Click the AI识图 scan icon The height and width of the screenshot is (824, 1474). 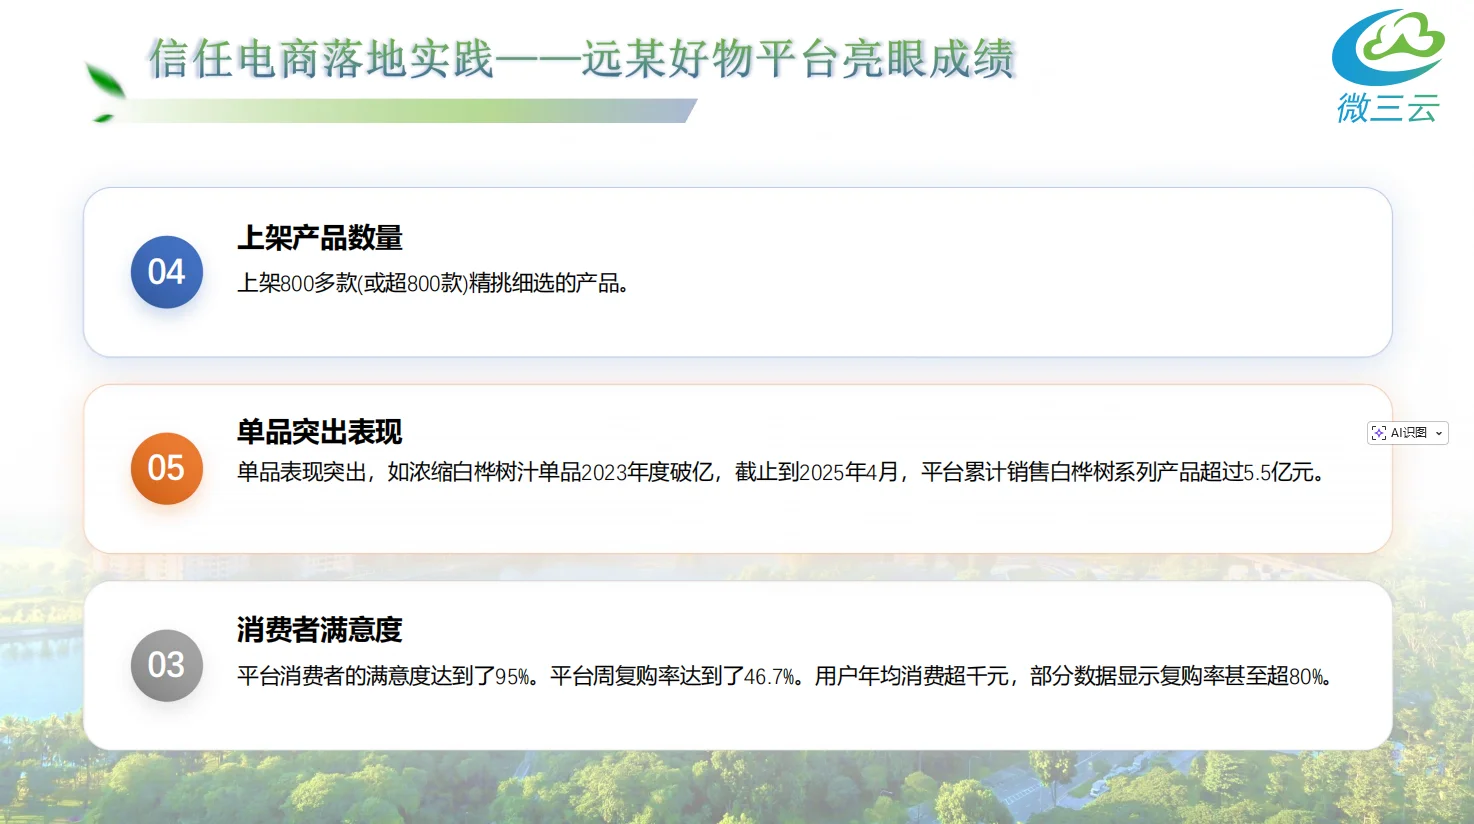1379,433
